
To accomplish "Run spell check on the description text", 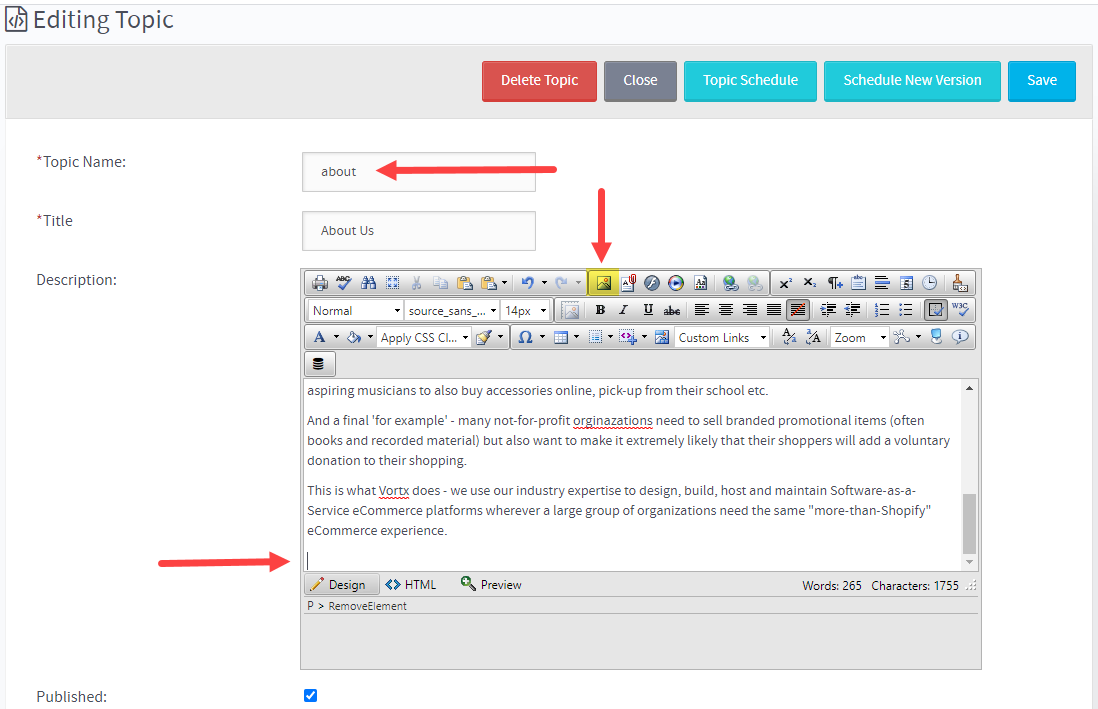I will click(x=343, y=282).
